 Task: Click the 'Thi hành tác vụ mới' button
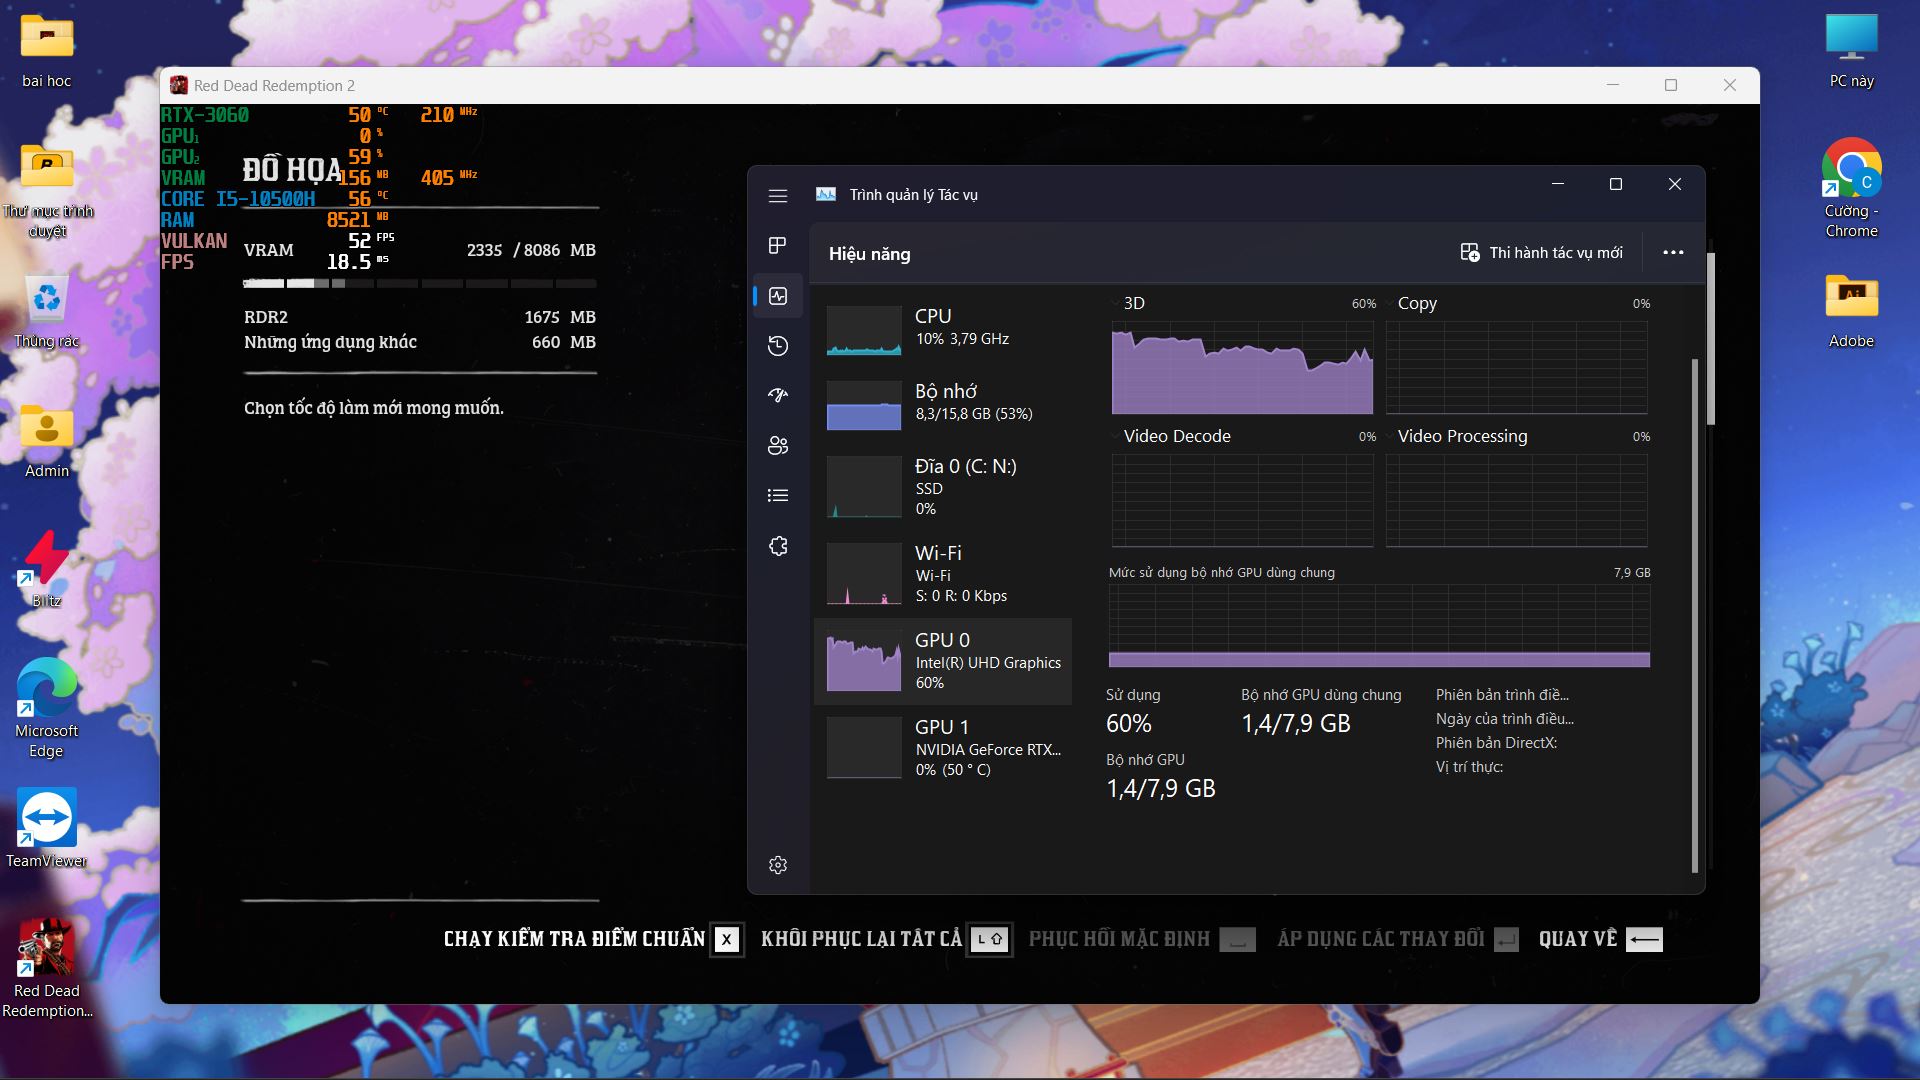coord(1541,253)
